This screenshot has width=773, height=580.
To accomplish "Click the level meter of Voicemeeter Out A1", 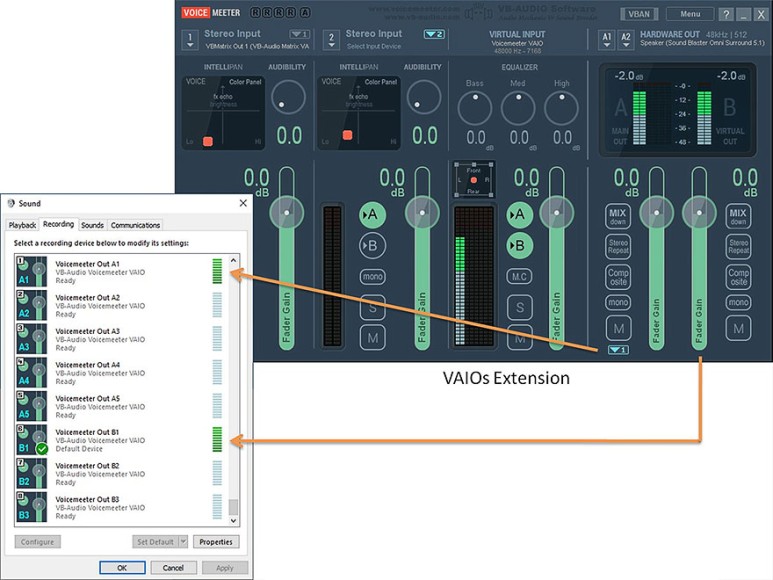I will click(x=217, y=271).
